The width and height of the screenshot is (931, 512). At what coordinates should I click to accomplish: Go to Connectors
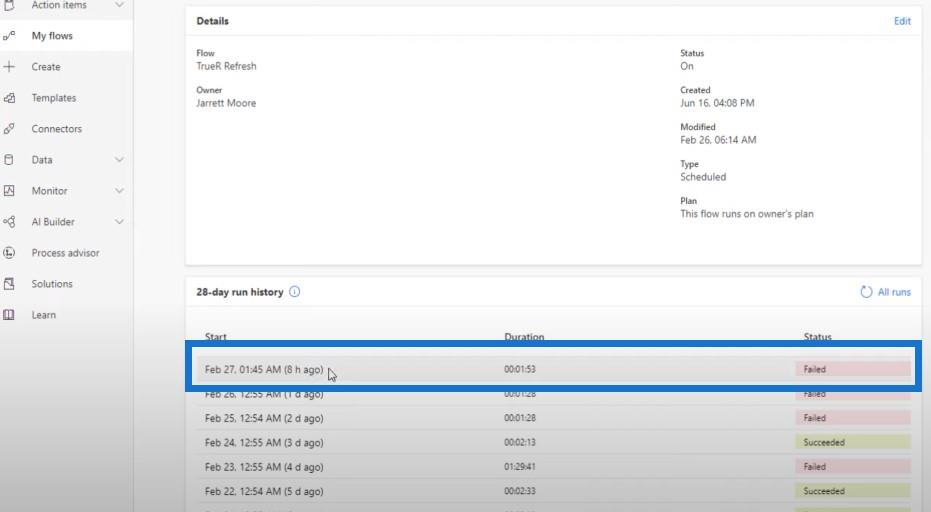56,128
